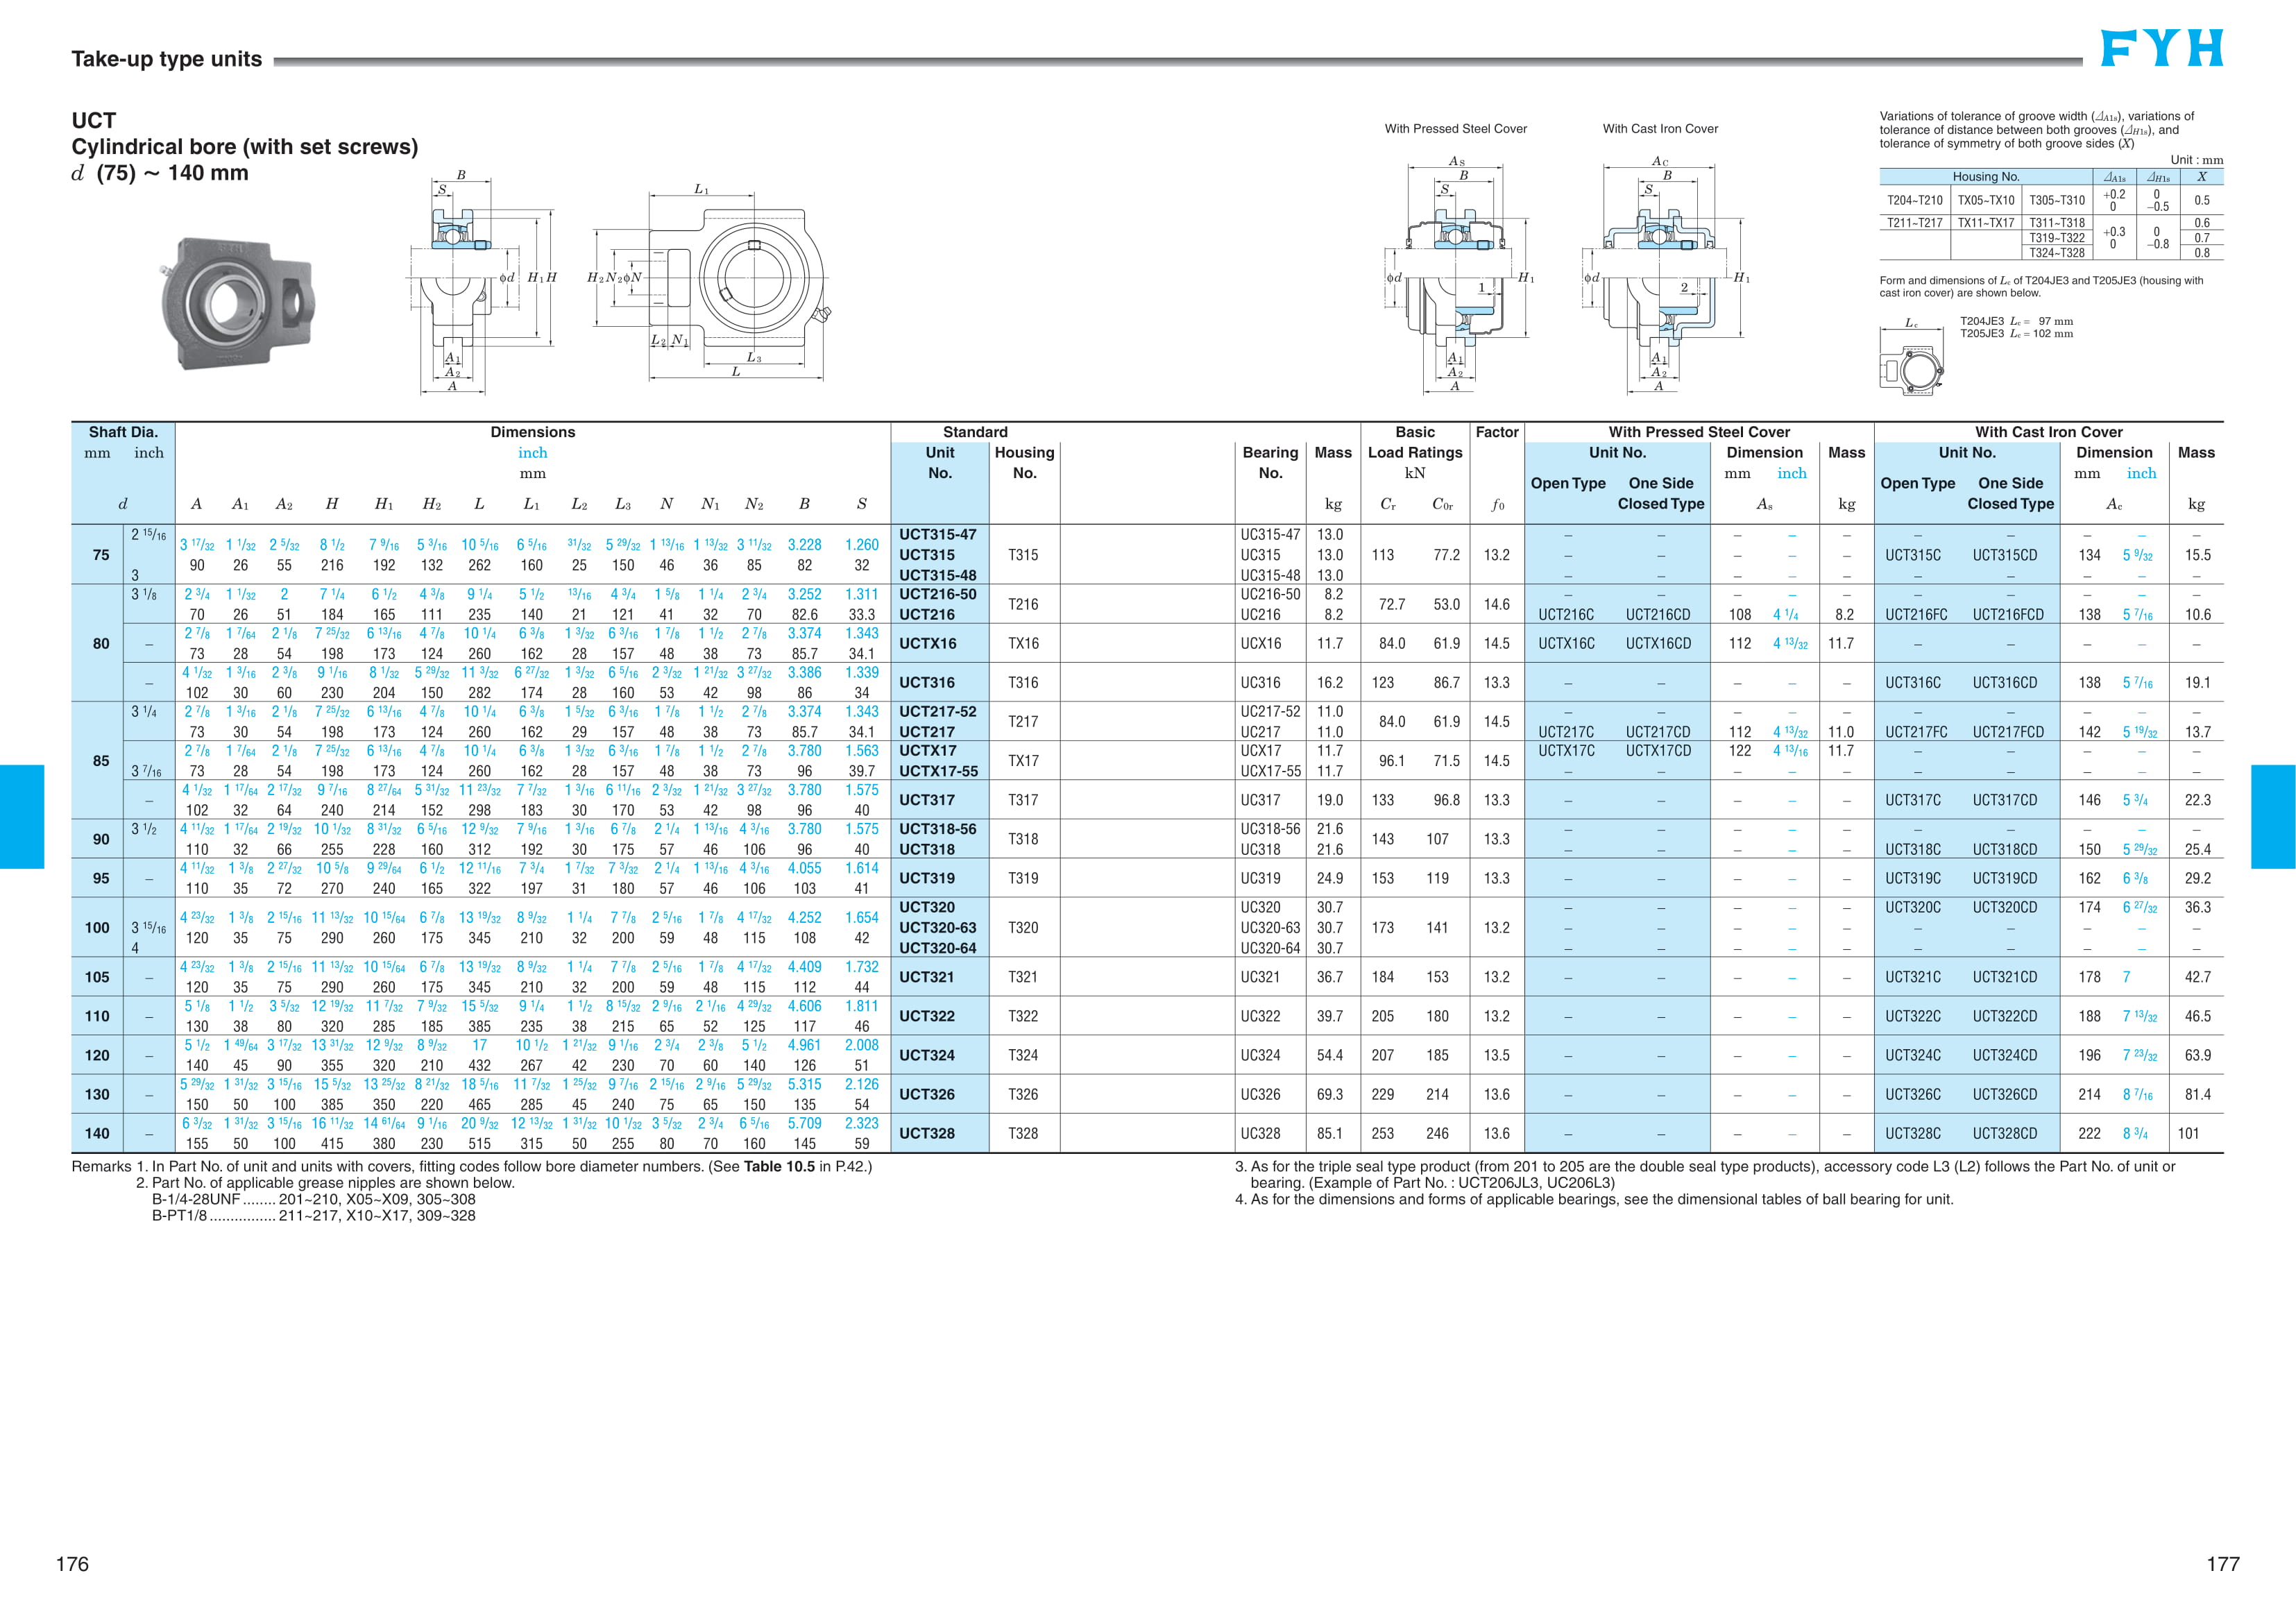Click bearing number UC315-48

click(x=1270, y=575)
